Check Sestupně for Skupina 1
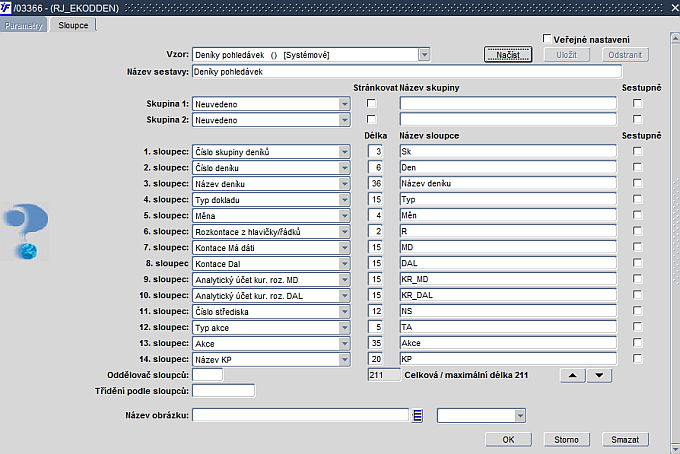Image resolution: width=680 pixels, height=454 pixels. click(637, 103)
